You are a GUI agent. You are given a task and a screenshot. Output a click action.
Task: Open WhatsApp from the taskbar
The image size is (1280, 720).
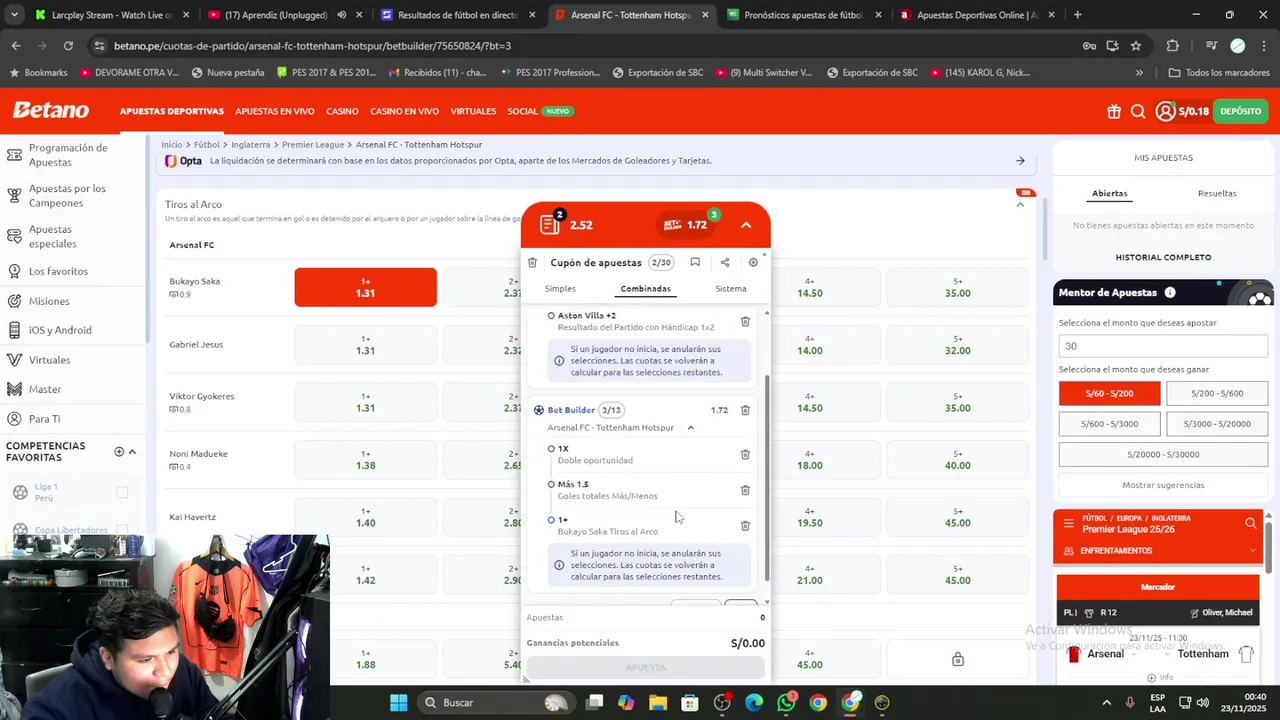pos(786,702)
